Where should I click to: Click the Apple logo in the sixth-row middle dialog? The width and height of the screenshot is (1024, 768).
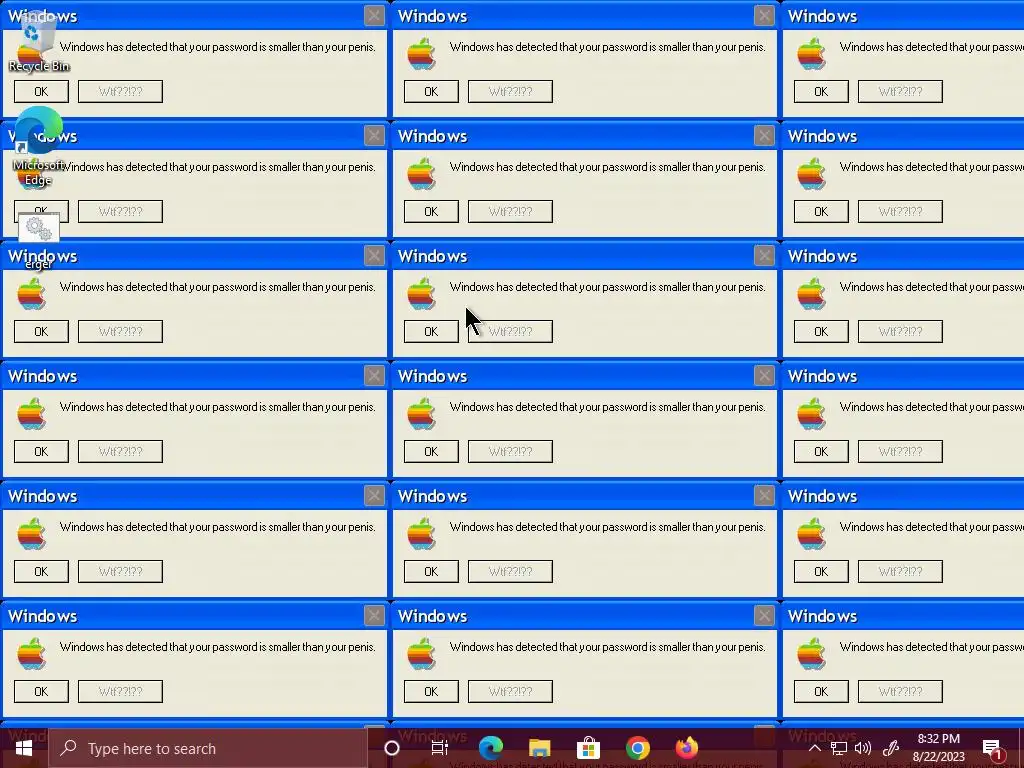tap(421, 654)
